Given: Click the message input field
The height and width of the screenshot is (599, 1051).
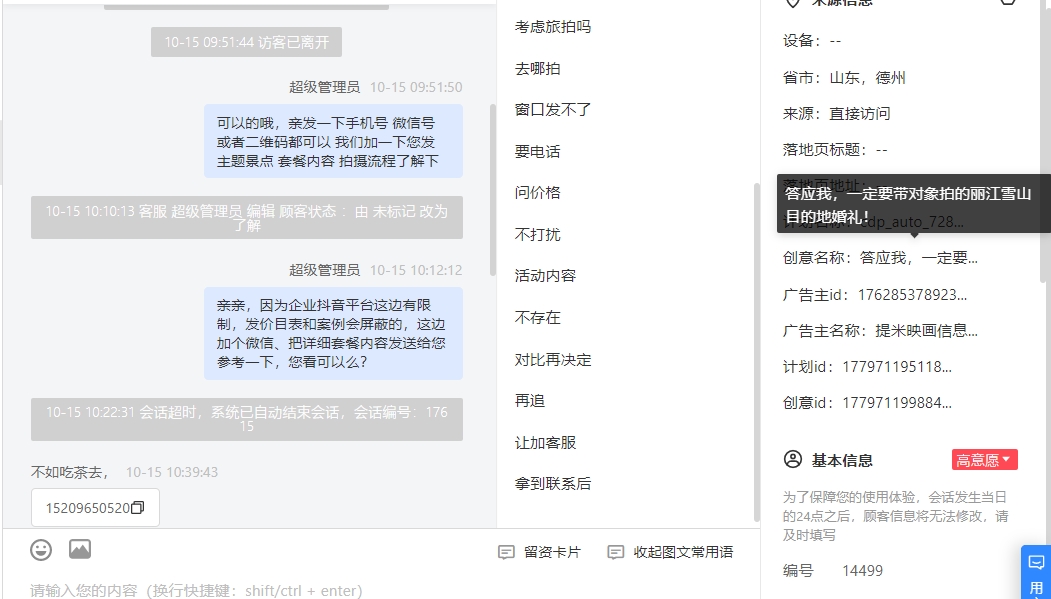Looking at the screenshot, I should pos(382,590).
